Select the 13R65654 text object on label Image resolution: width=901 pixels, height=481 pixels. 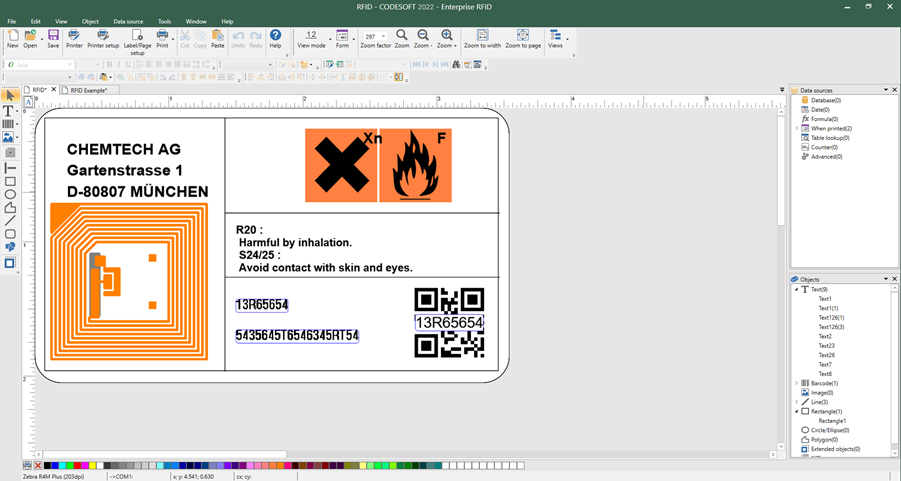click(261, 305)
